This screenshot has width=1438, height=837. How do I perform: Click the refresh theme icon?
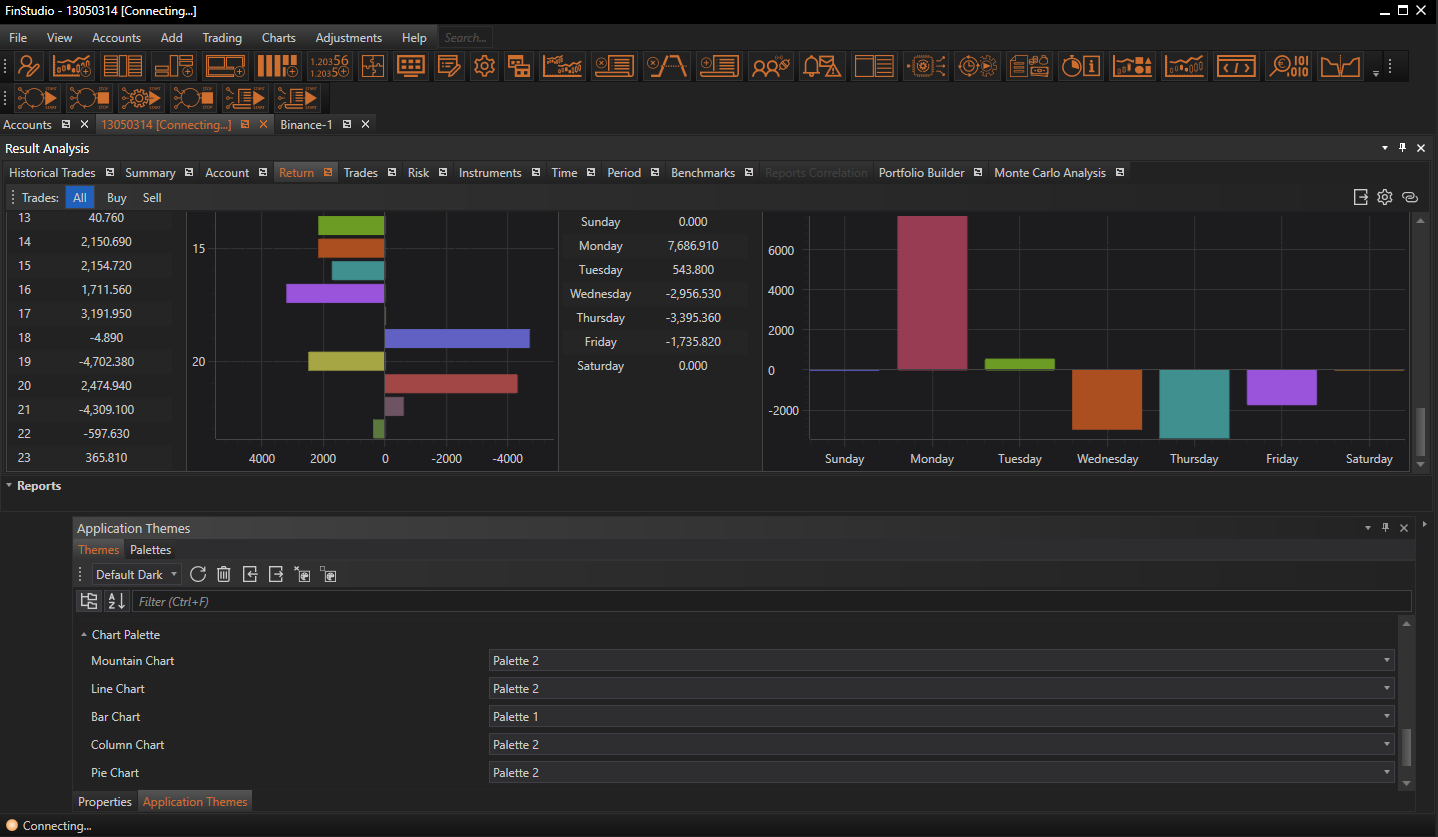[198, 574]
